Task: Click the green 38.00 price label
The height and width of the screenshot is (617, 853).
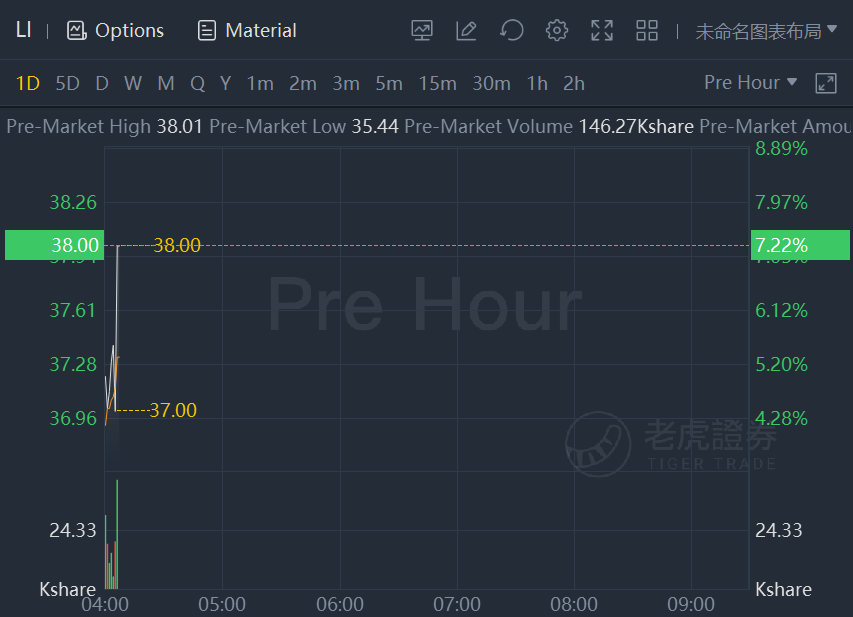Action: click(52, 245)
